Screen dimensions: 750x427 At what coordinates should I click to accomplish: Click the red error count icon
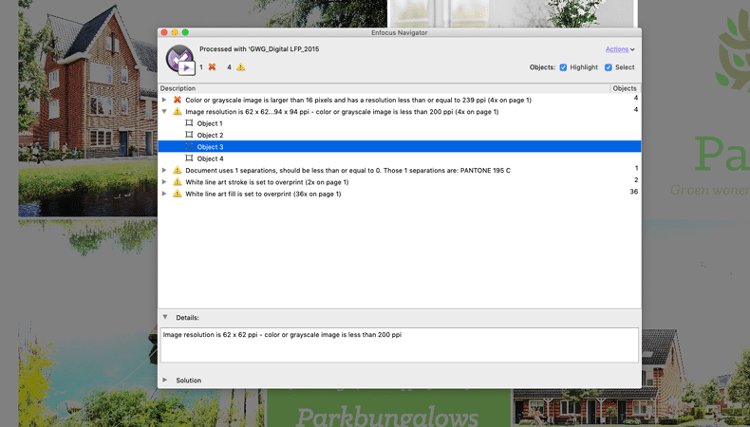(212, 67)
